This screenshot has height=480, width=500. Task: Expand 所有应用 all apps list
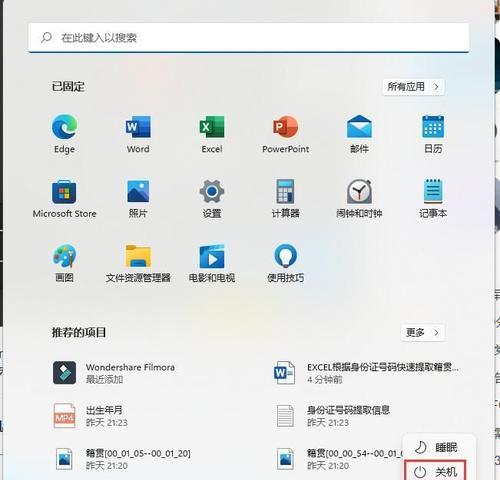[413, 87]
